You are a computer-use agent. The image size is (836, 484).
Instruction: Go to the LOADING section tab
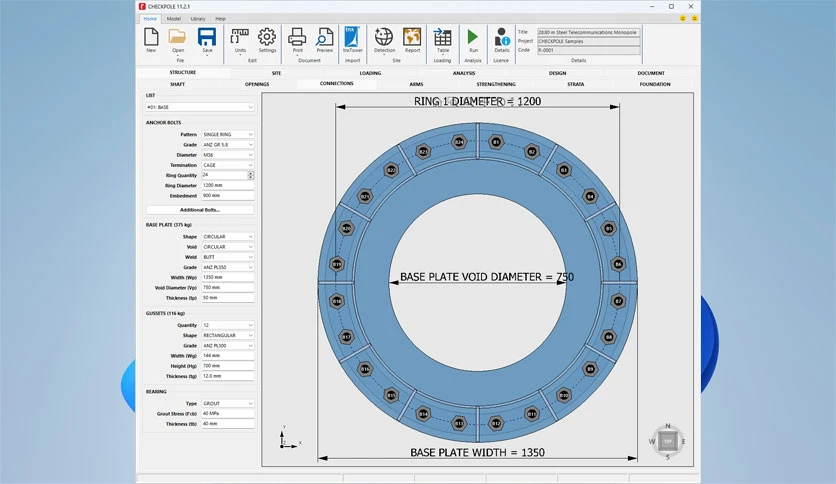click(x=370, y=73)
